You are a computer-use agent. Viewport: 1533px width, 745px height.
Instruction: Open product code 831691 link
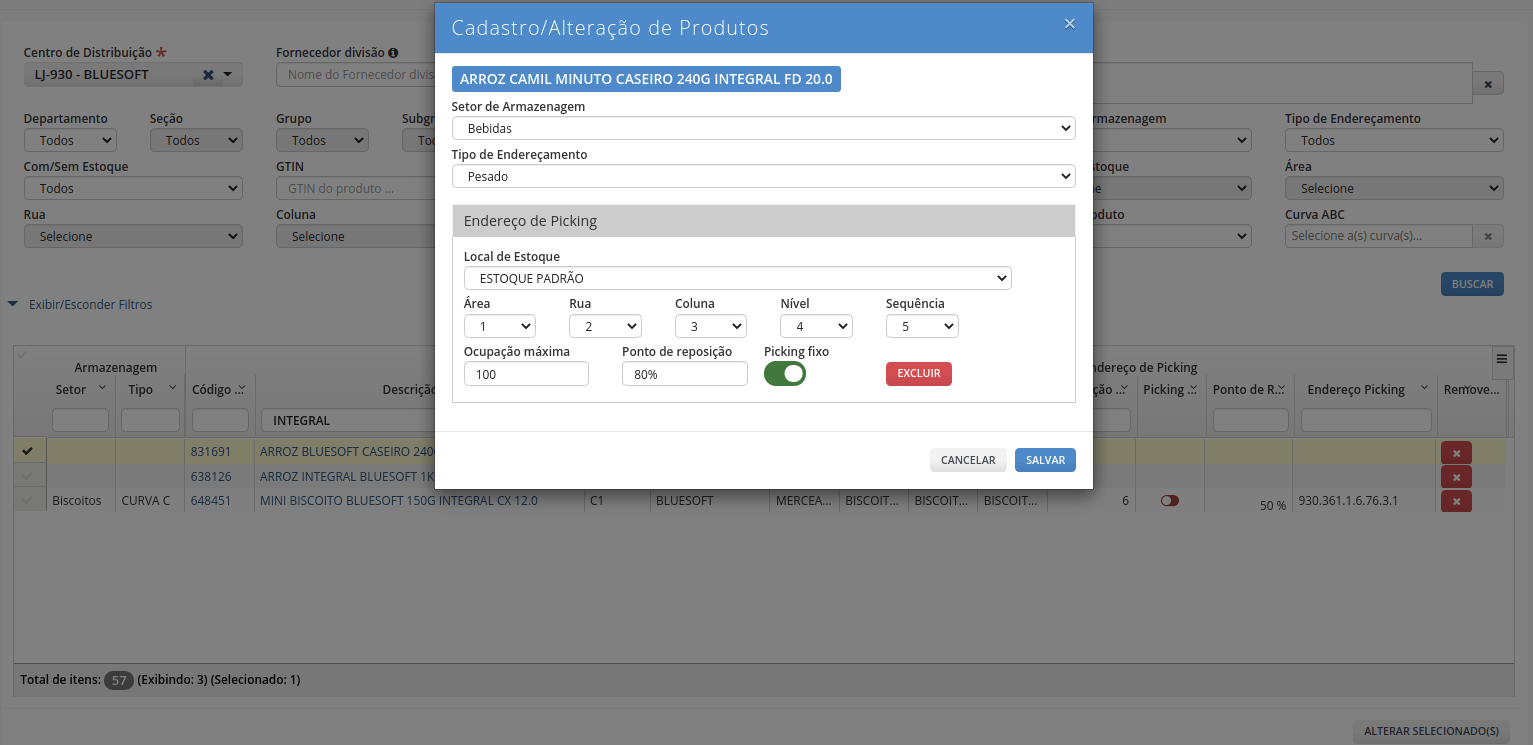point(211,451)
